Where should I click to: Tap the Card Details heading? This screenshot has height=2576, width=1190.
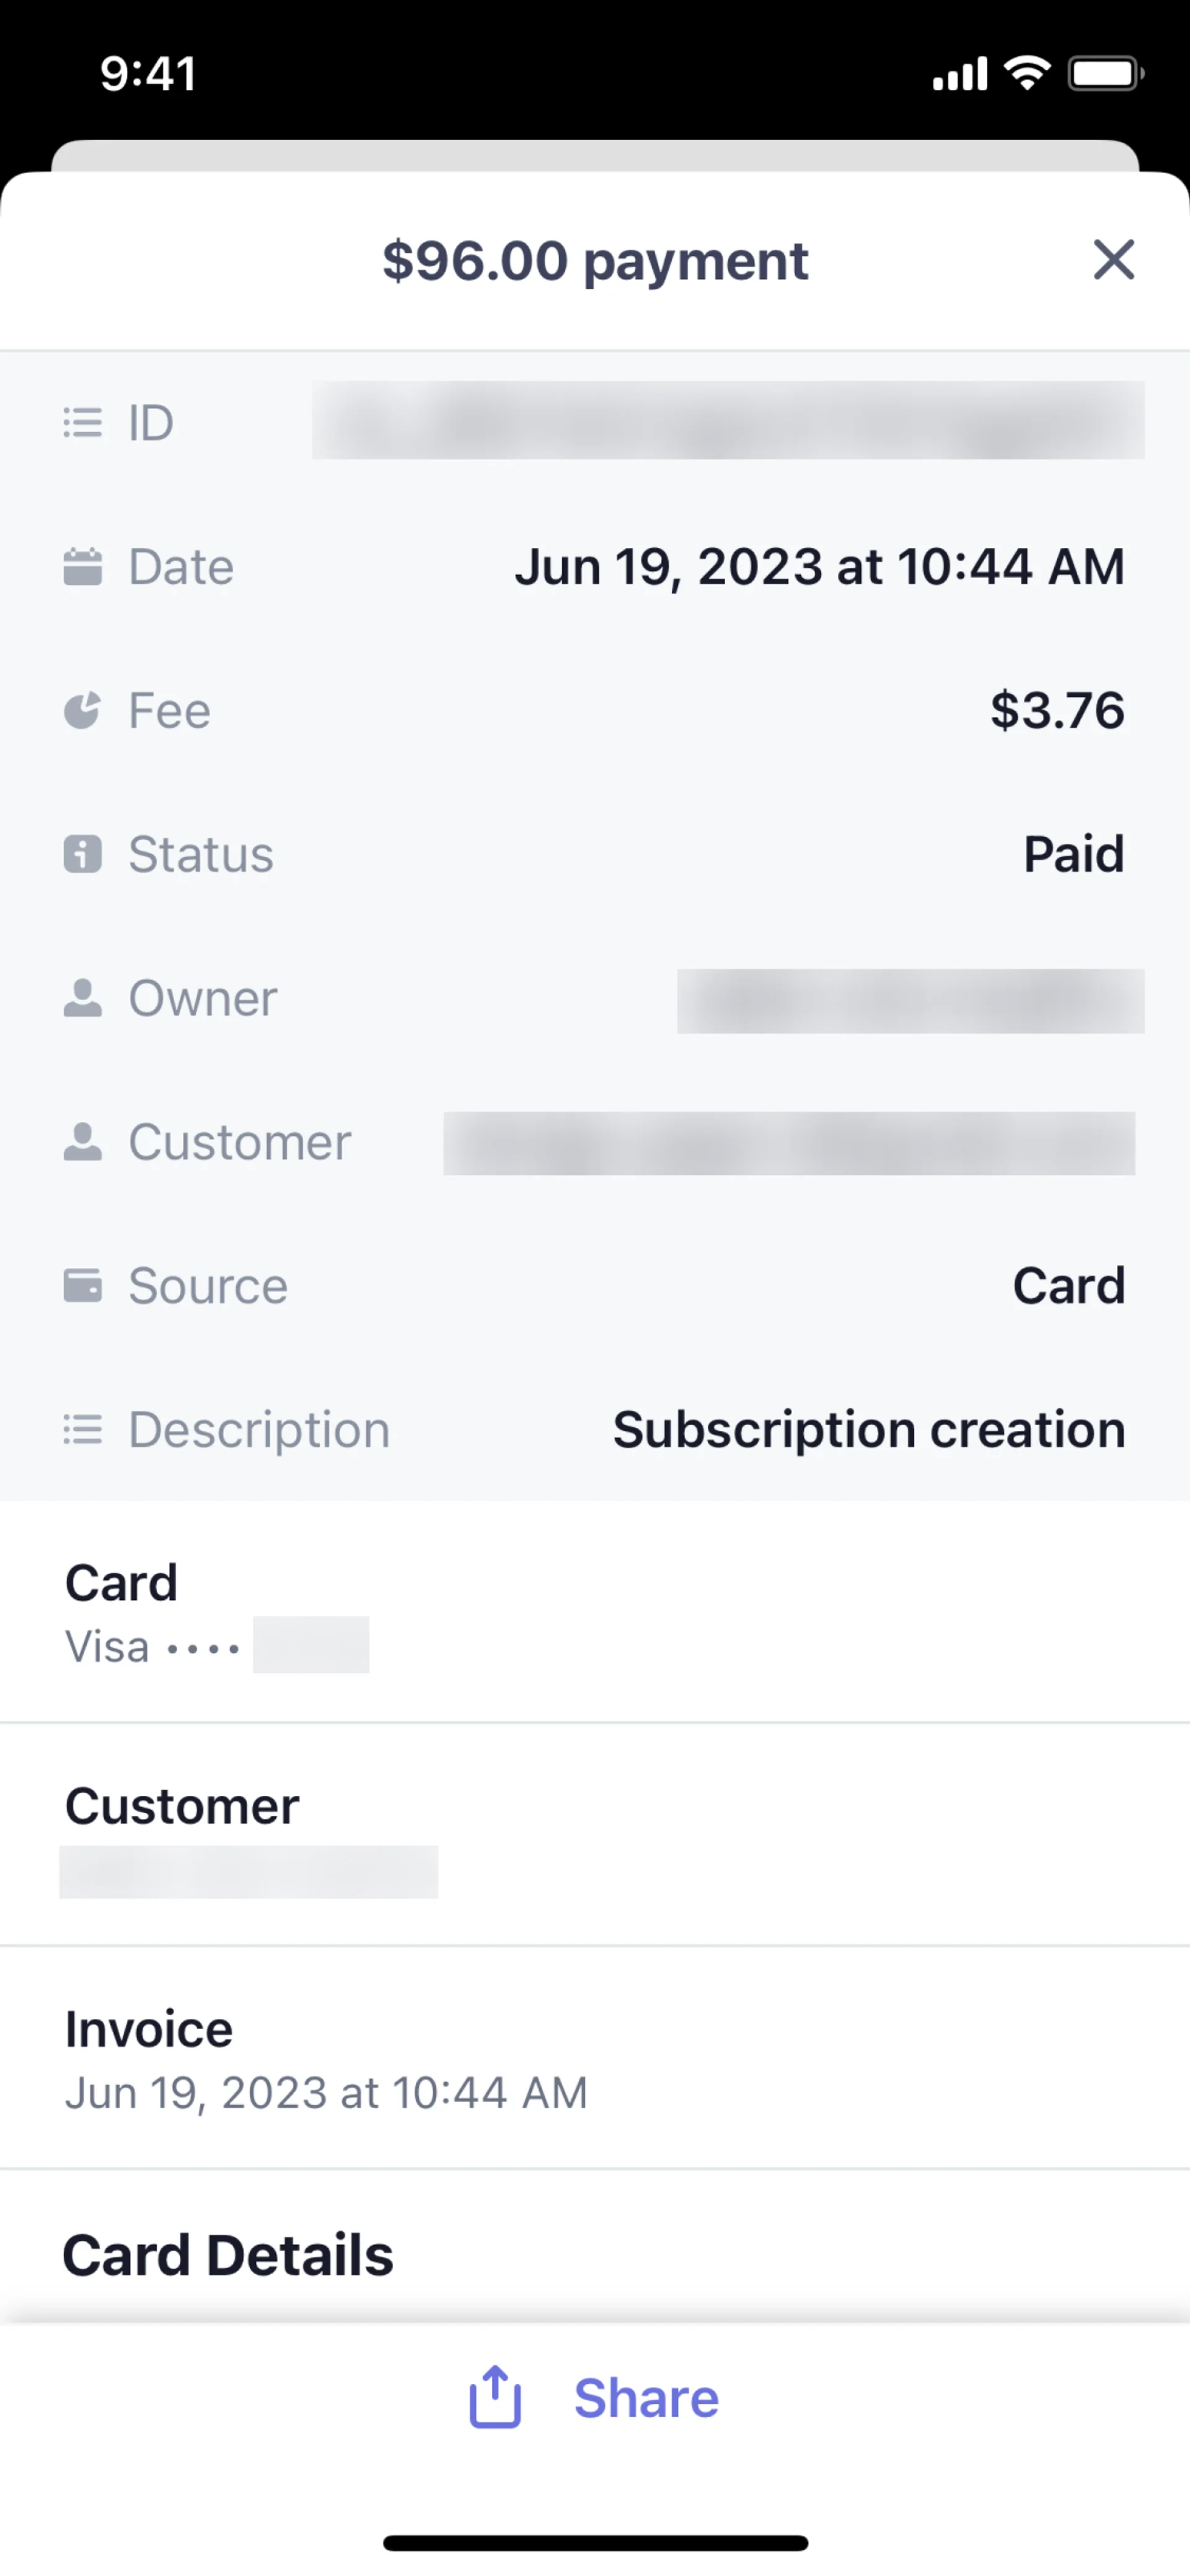click(228, 2256)
